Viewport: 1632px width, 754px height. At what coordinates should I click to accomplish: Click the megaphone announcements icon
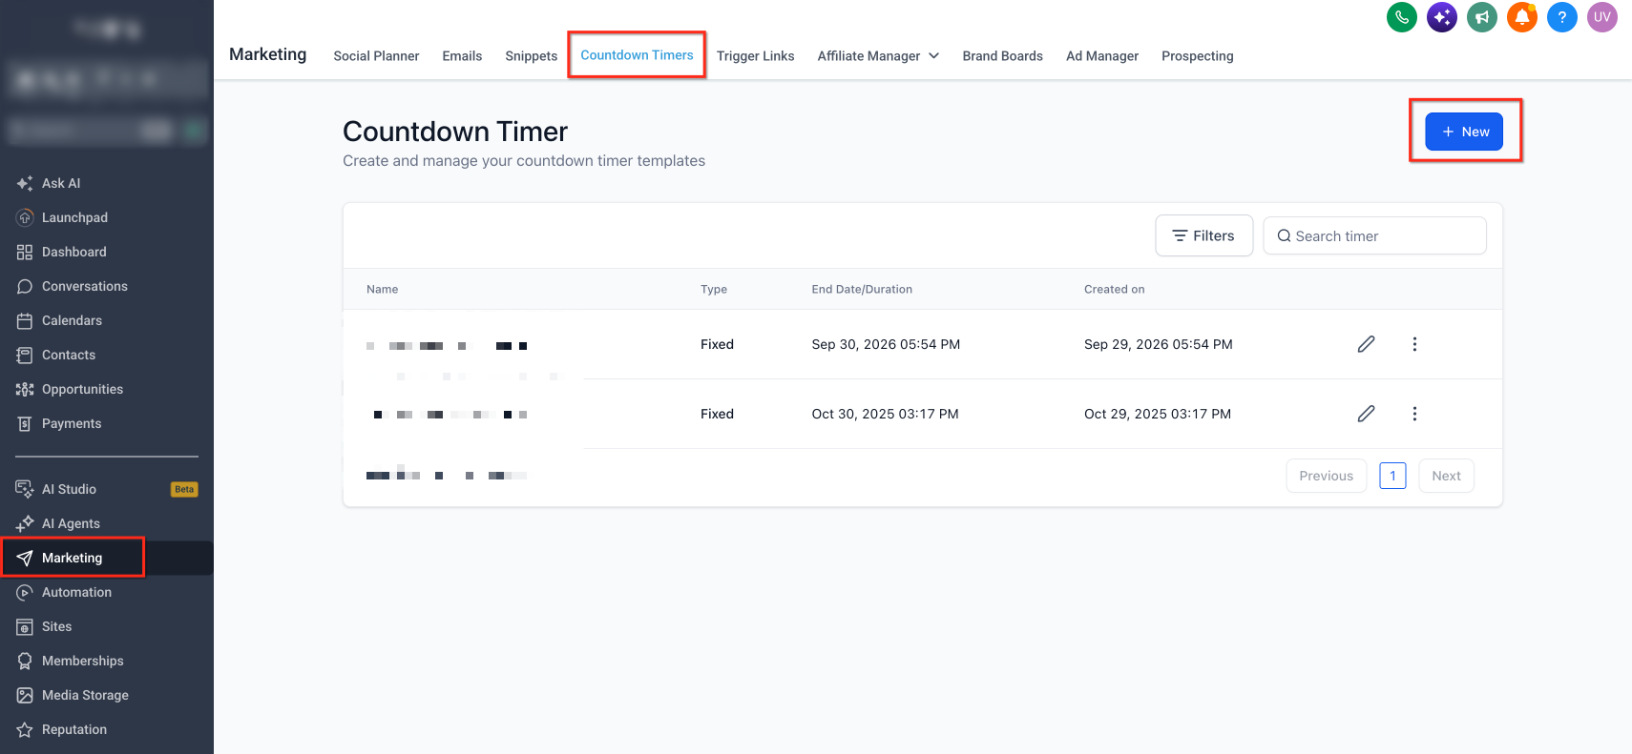[1481, 17]
